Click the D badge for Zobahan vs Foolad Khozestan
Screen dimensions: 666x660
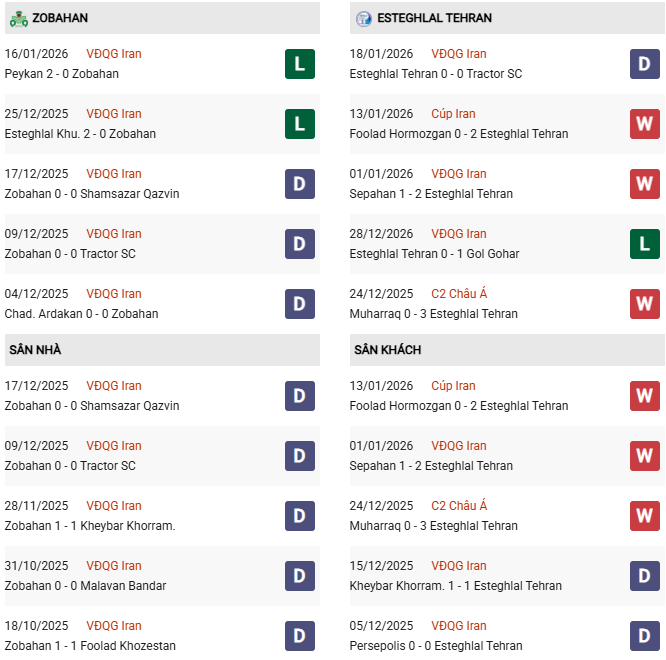(300, 636)
